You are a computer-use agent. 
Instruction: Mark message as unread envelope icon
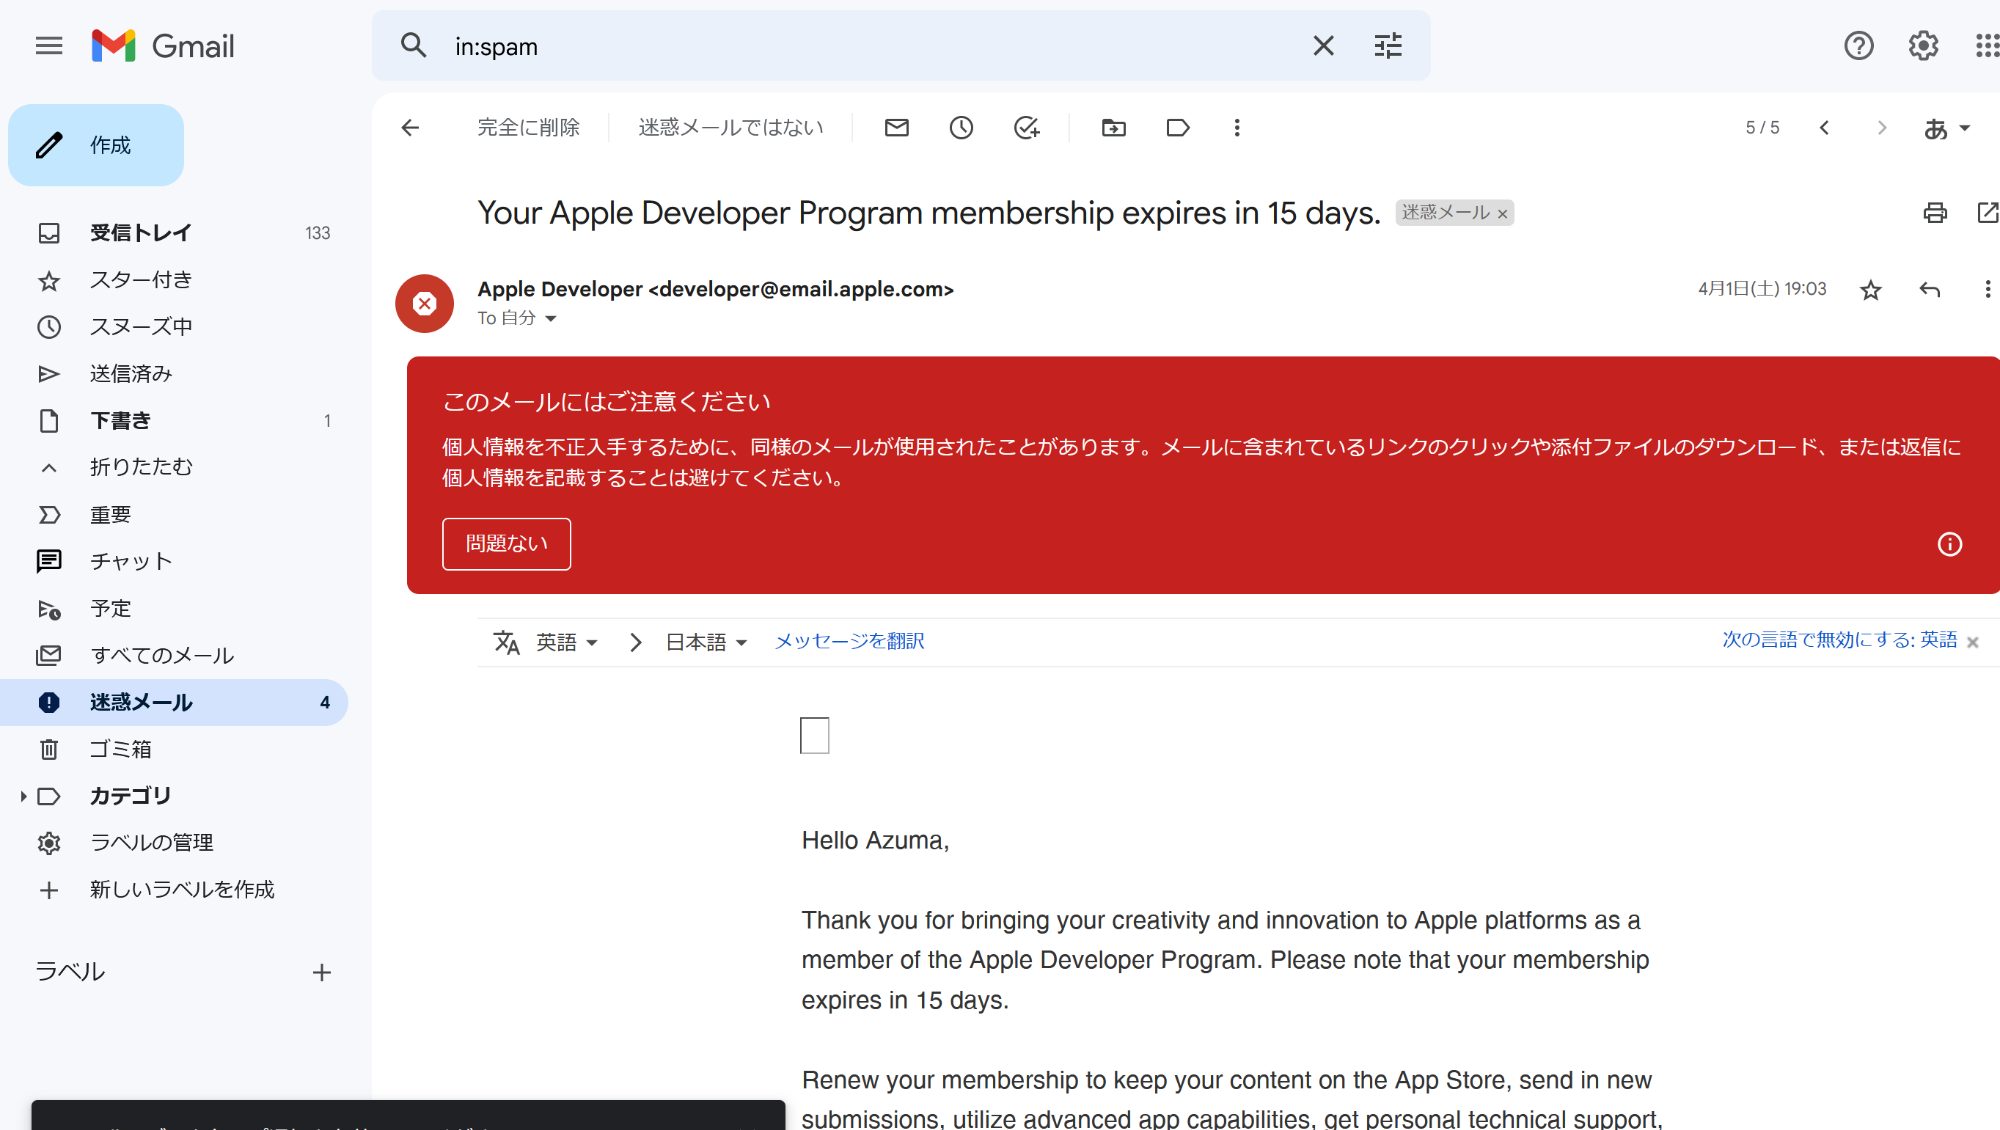click(897, 128)
